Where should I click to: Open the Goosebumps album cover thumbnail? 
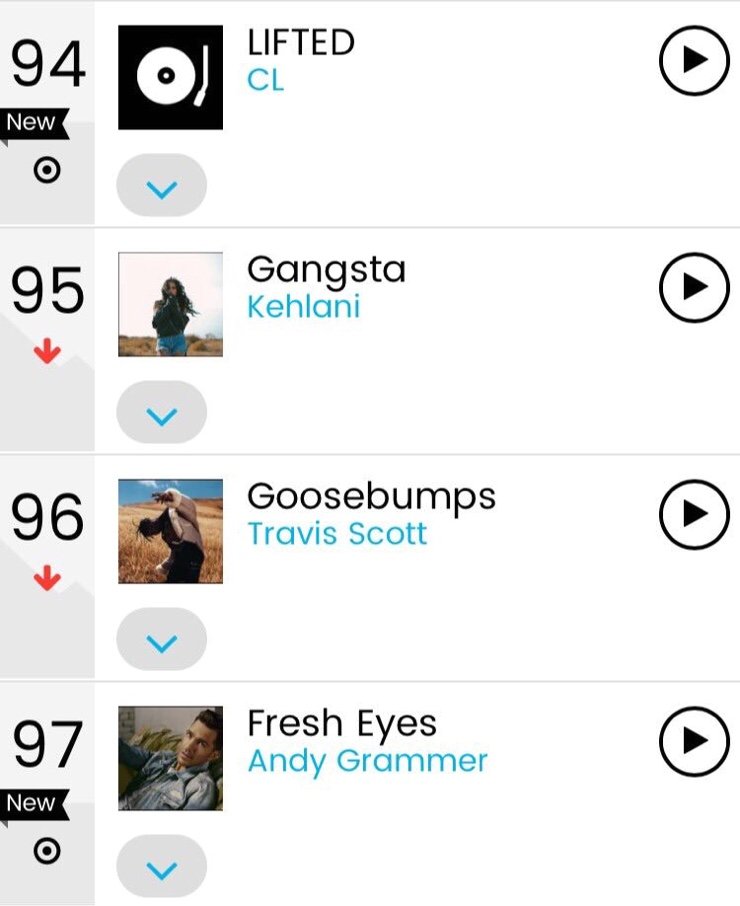tap(170, 531)
